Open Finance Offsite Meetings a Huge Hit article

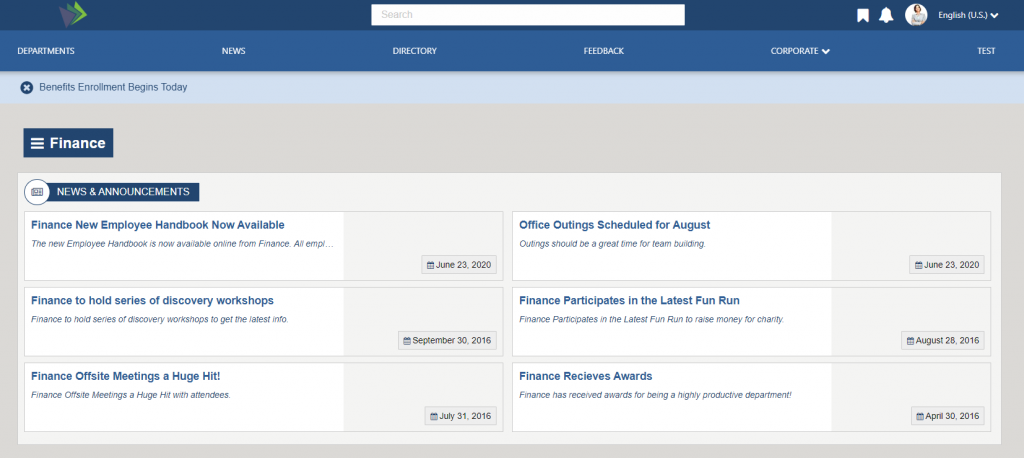tap(125, 376)
